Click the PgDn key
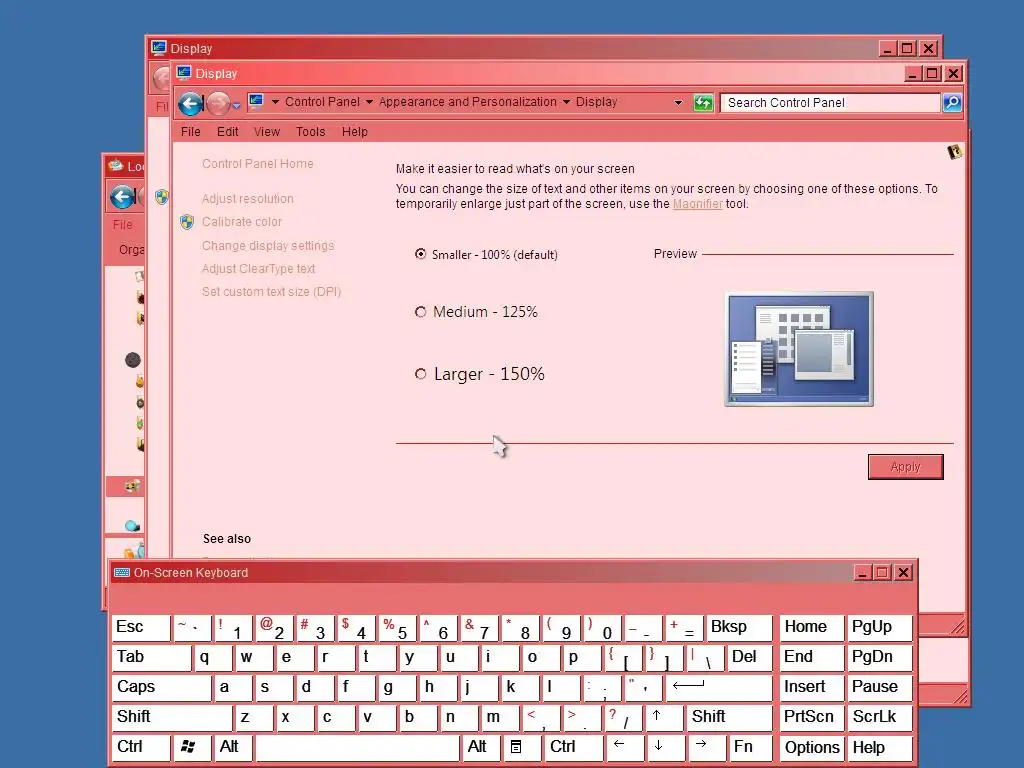1024x768 pixels. (879, 658)
